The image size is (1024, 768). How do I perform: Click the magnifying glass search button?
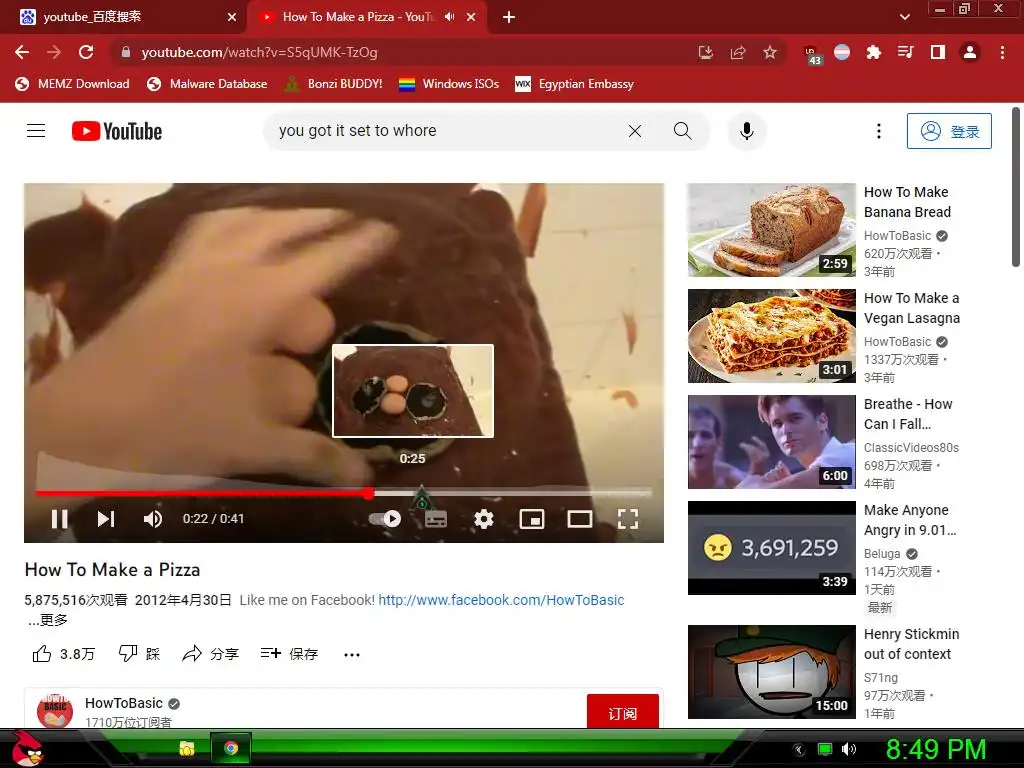click(x=682, y=131)
